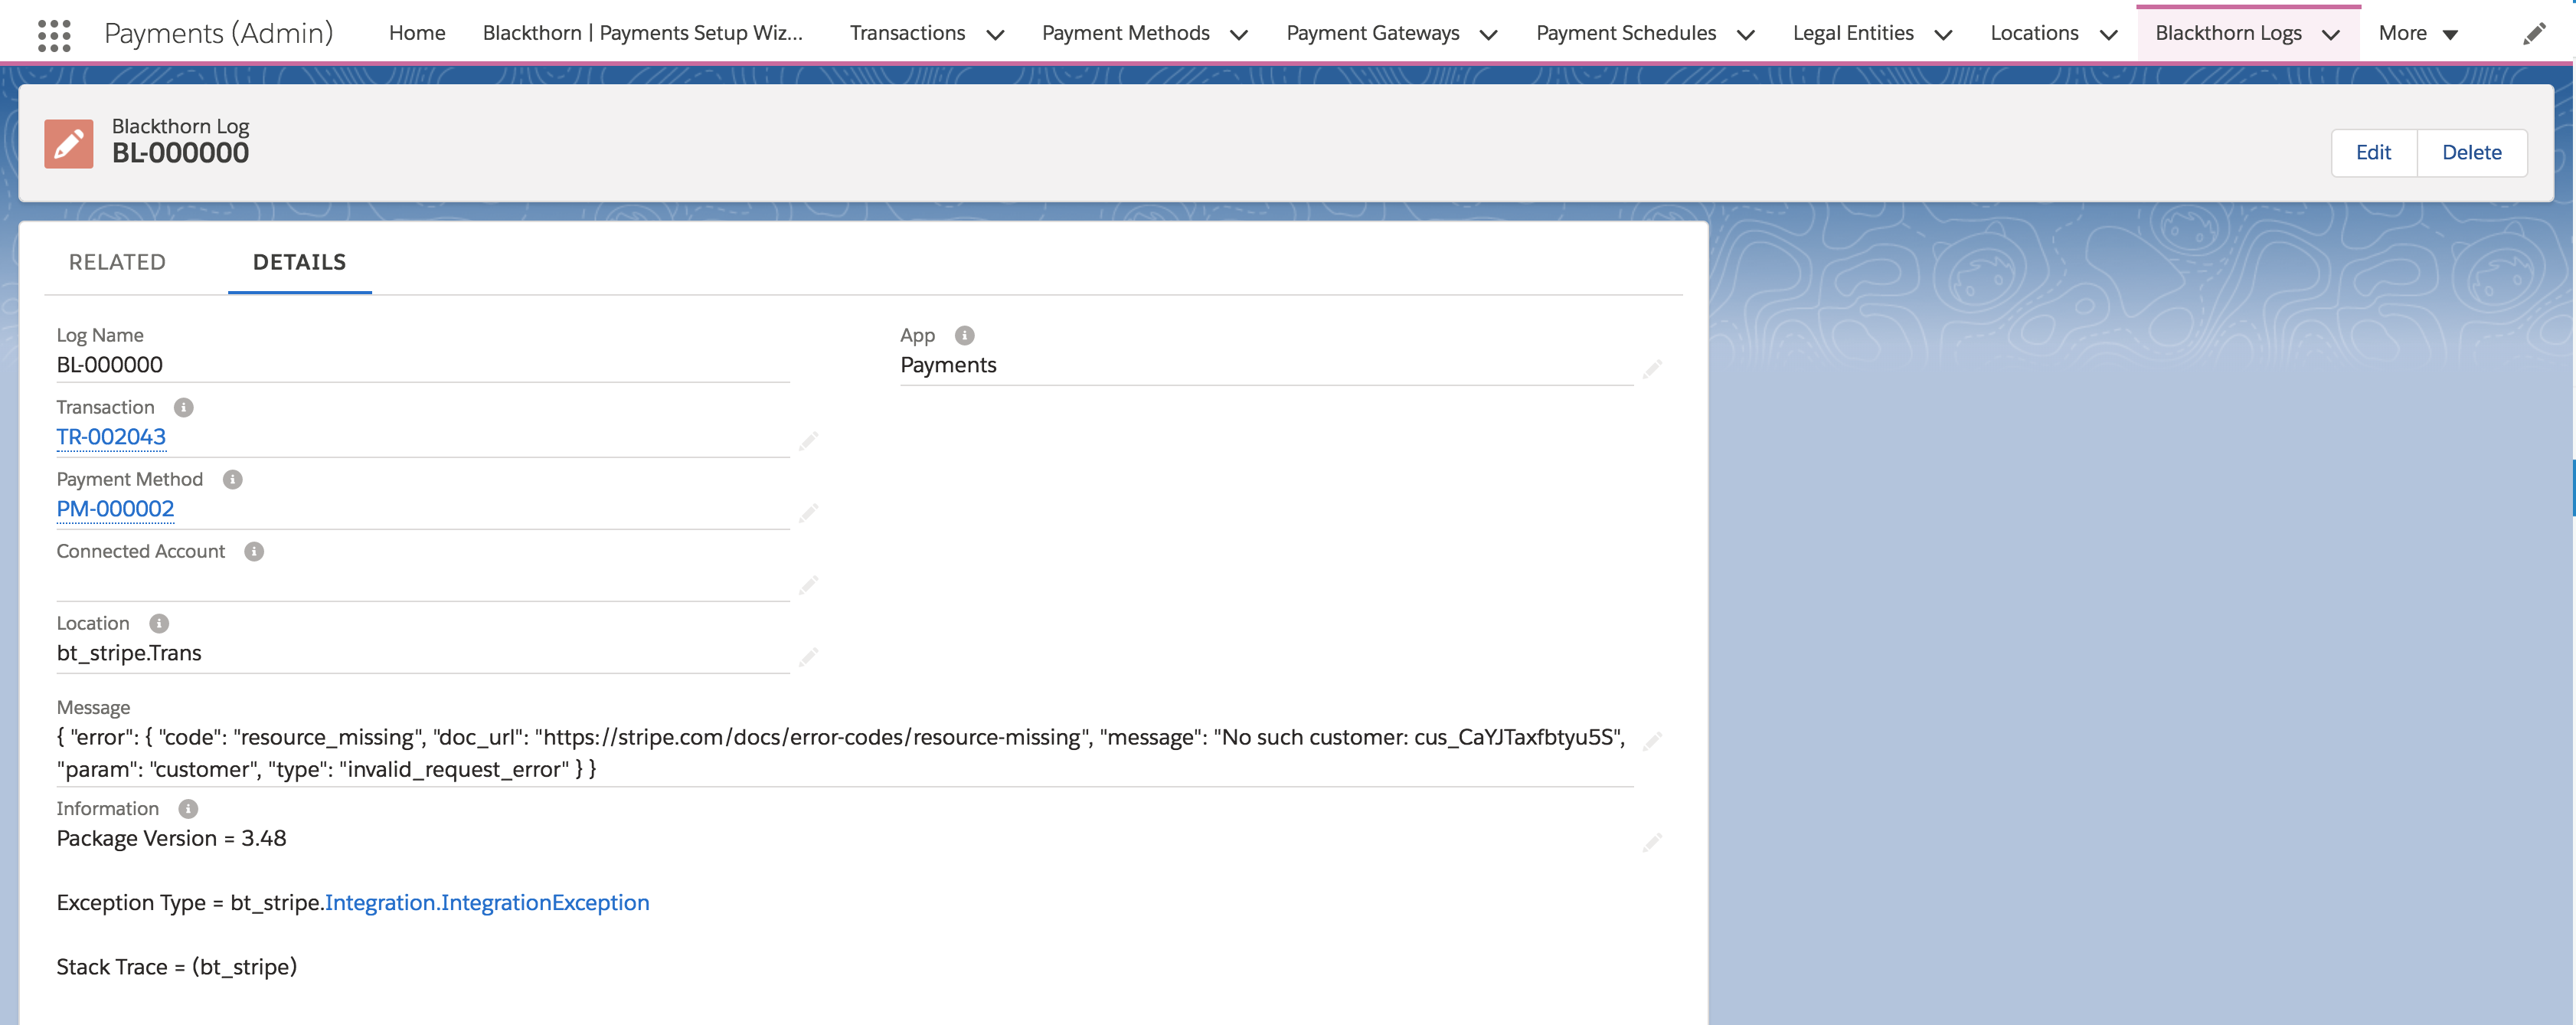This screenshot has width=2576, height=1025.
Task: Click the Information field info icon
Action: (x=188, y=808)
